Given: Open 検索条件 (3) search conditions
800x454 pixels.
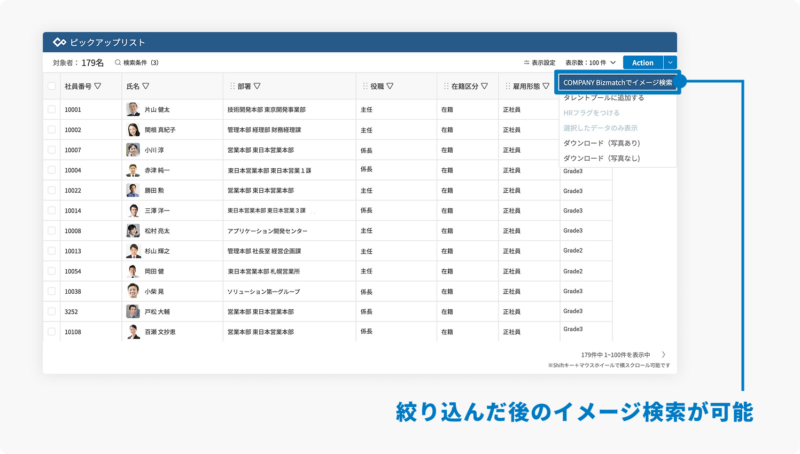Looking at the screenshot, I should 137,63.
